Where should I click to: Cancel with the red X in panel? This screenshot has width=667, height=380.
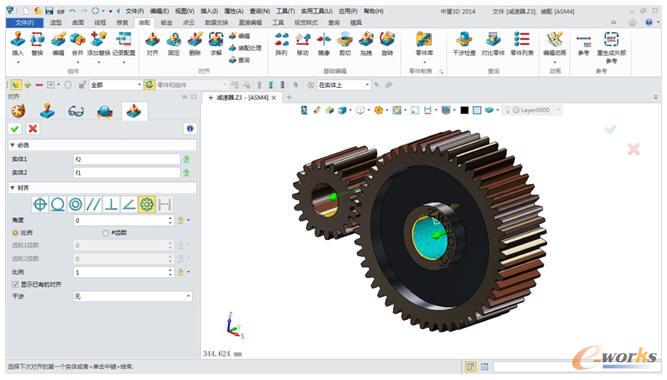[x=33, y=129]
